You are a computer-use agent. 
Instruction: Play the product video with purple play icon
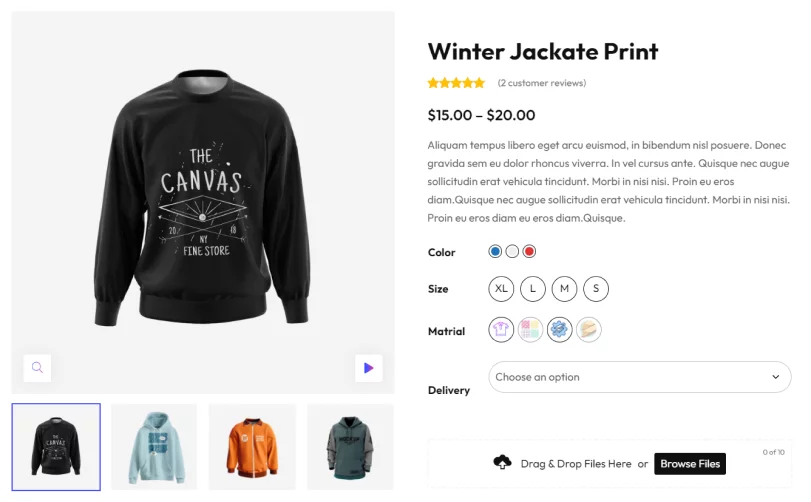[369, 368]
